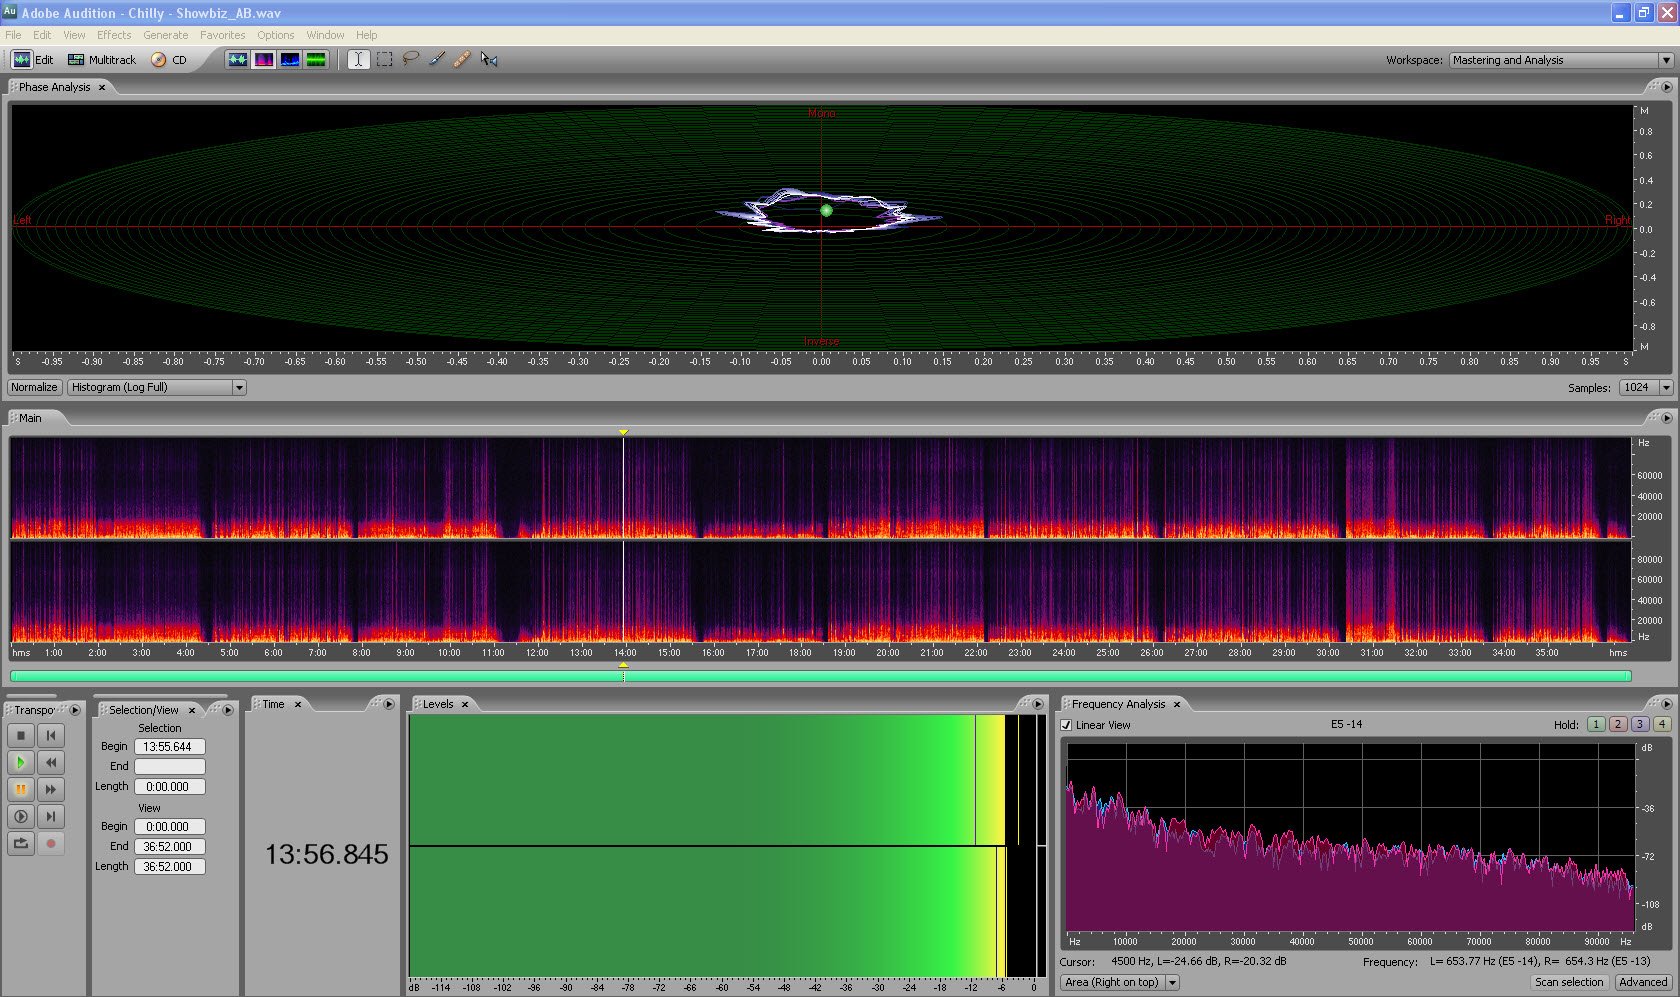Viewport: 1680px width, 997px height.
Task: Click the Scan selection button
Action: 1569,982
